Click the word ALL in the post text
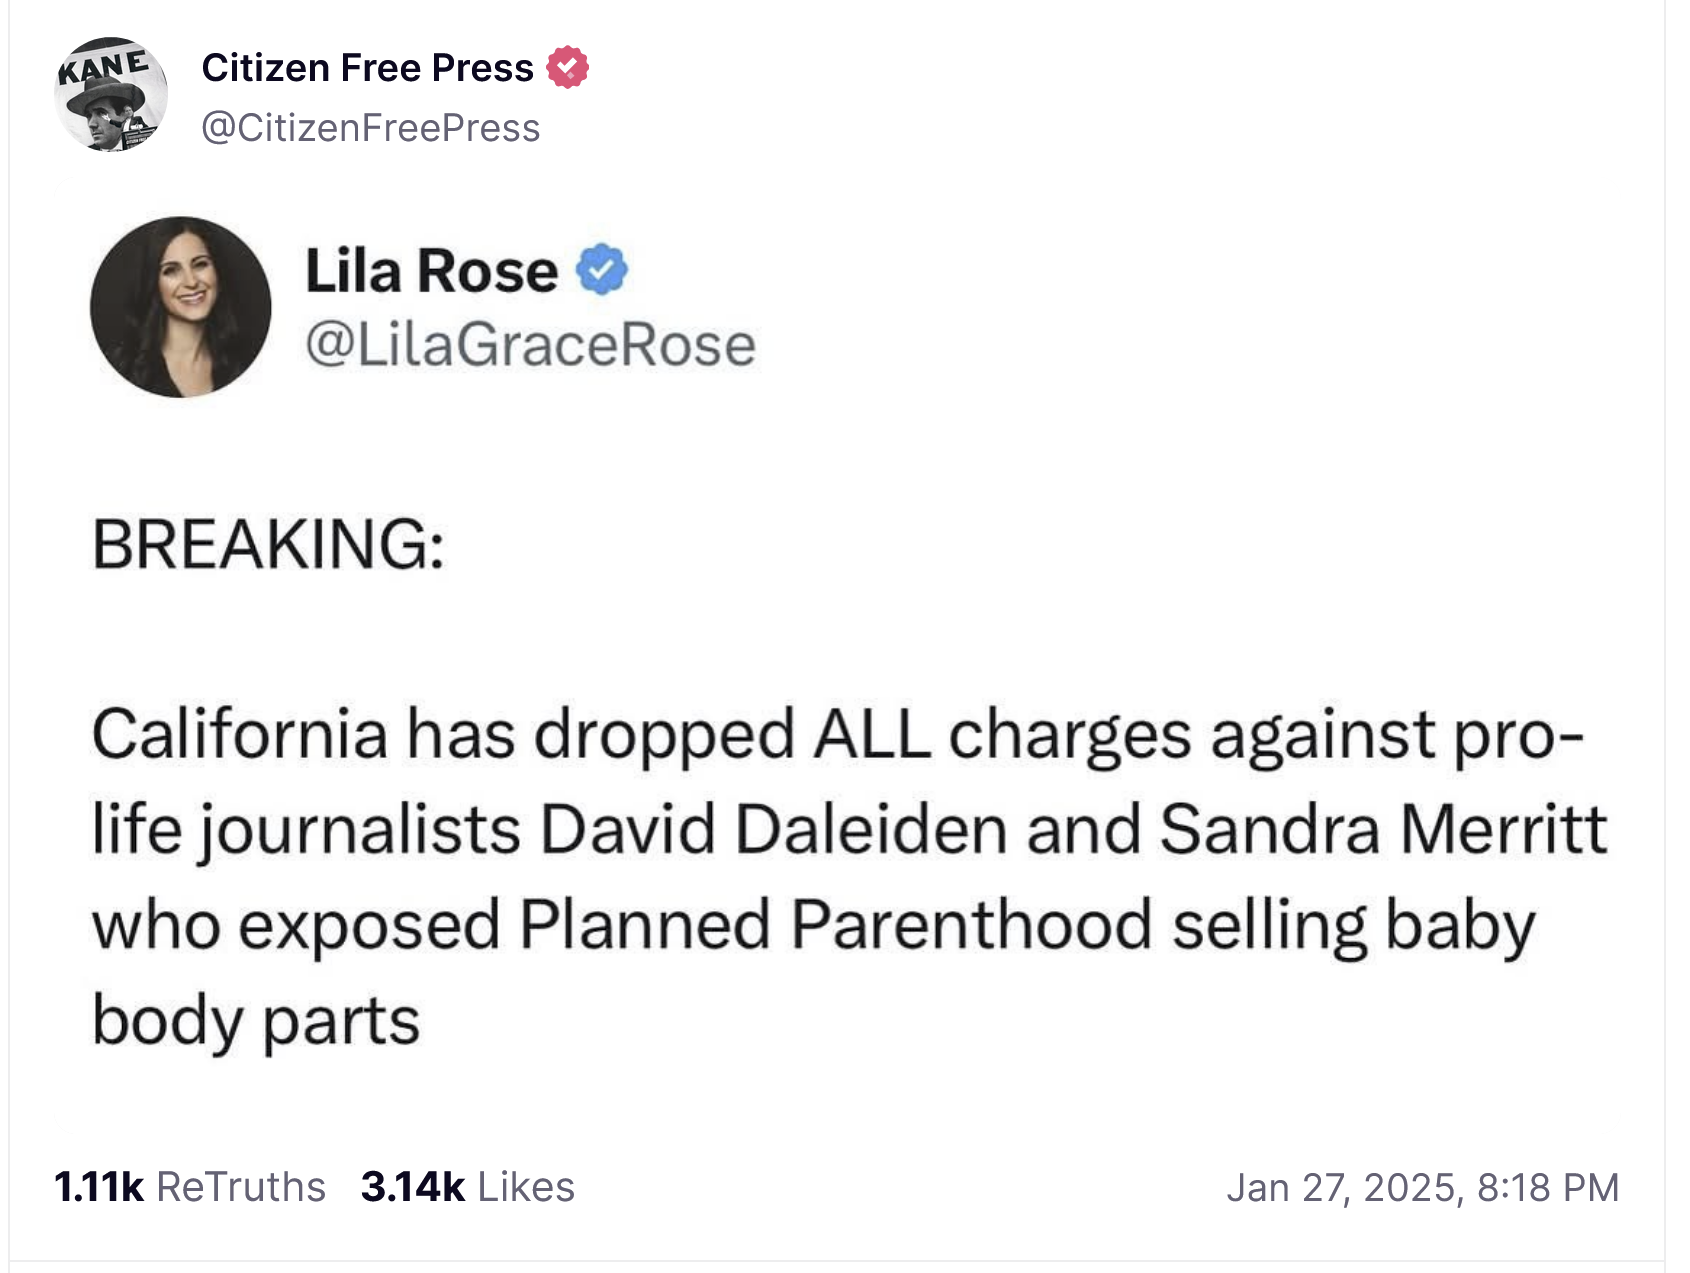 [x=871, y=734]
